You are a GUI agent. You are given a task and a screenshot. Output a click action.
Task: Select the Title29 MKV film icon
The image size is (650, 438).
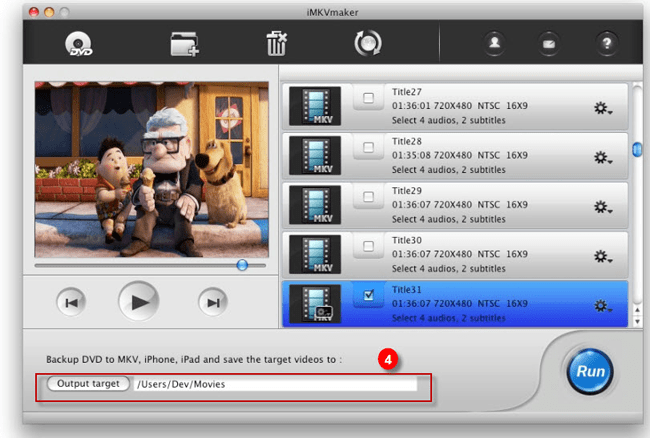tap(315, 205)
